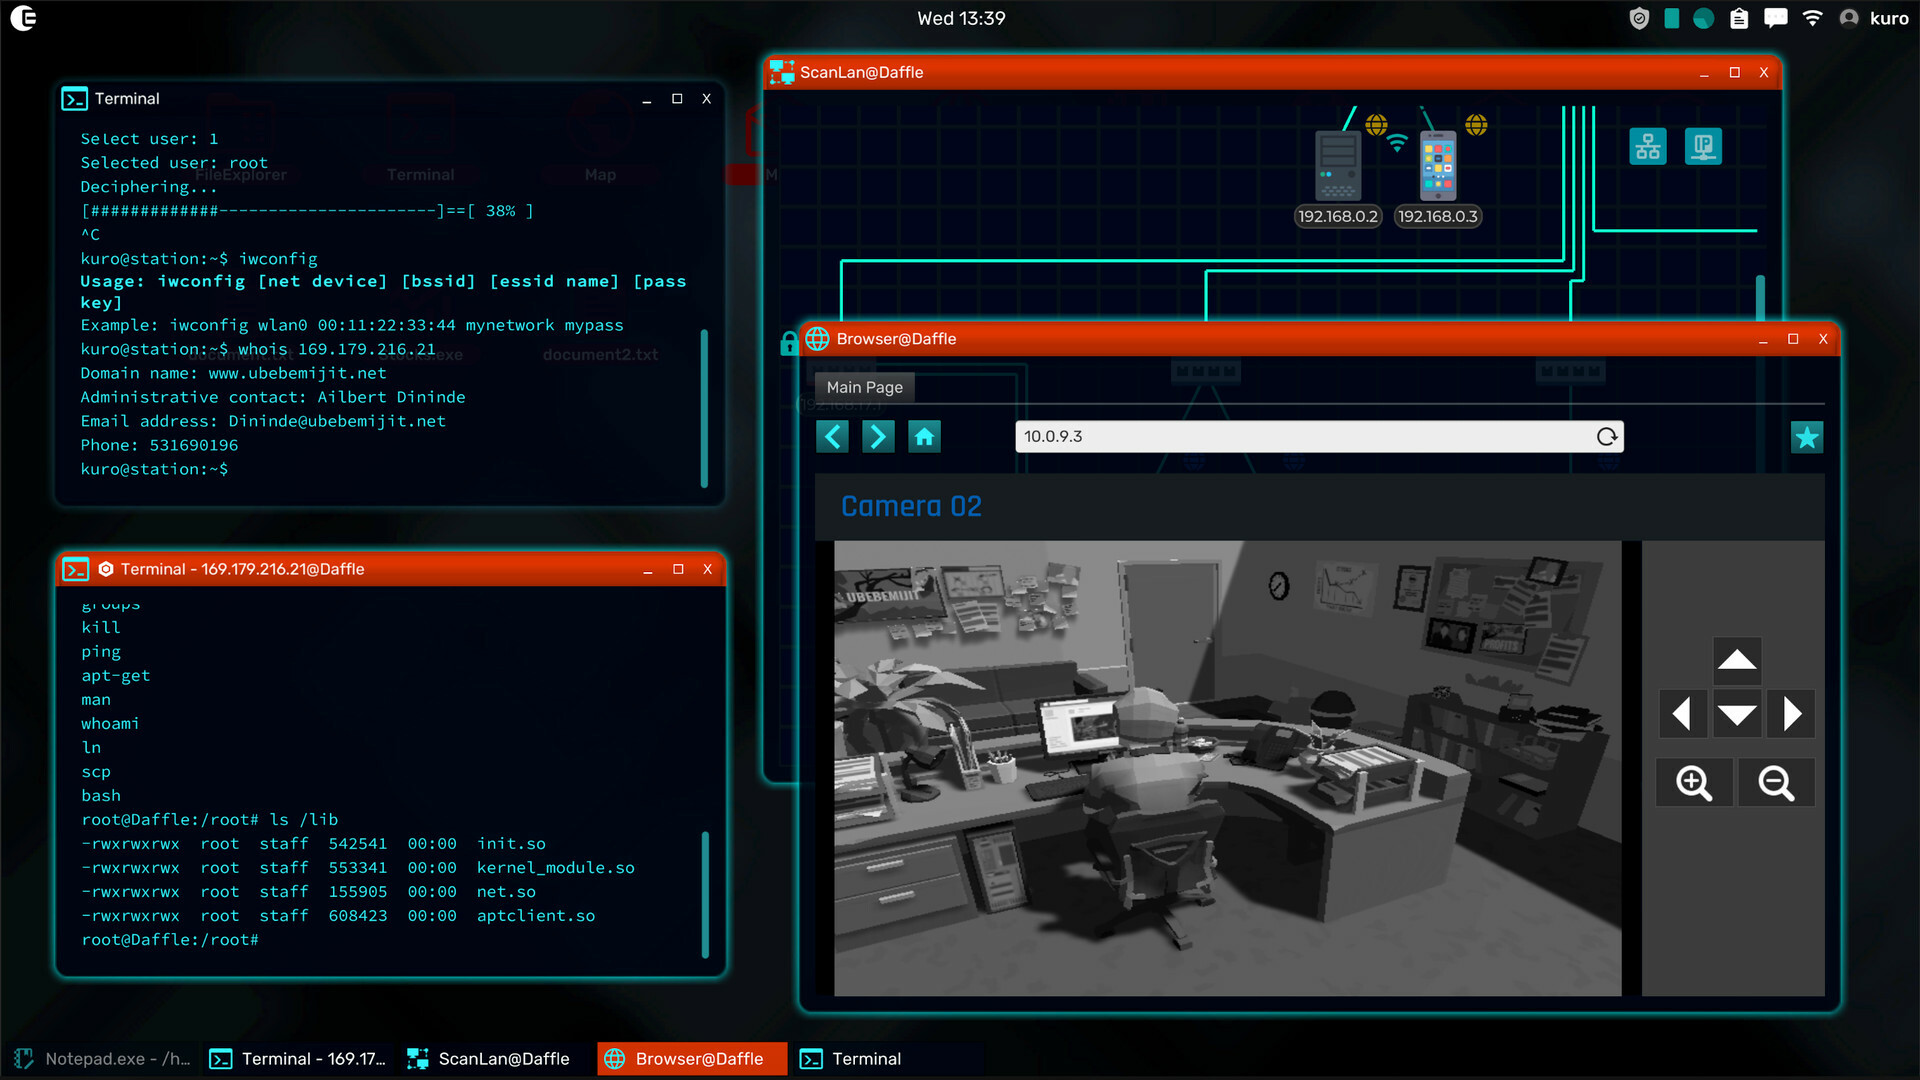Click the home button in Browser@Daffle
Image resolution: width=1920 pixels, height=1080 pixels.
point(924,436)
